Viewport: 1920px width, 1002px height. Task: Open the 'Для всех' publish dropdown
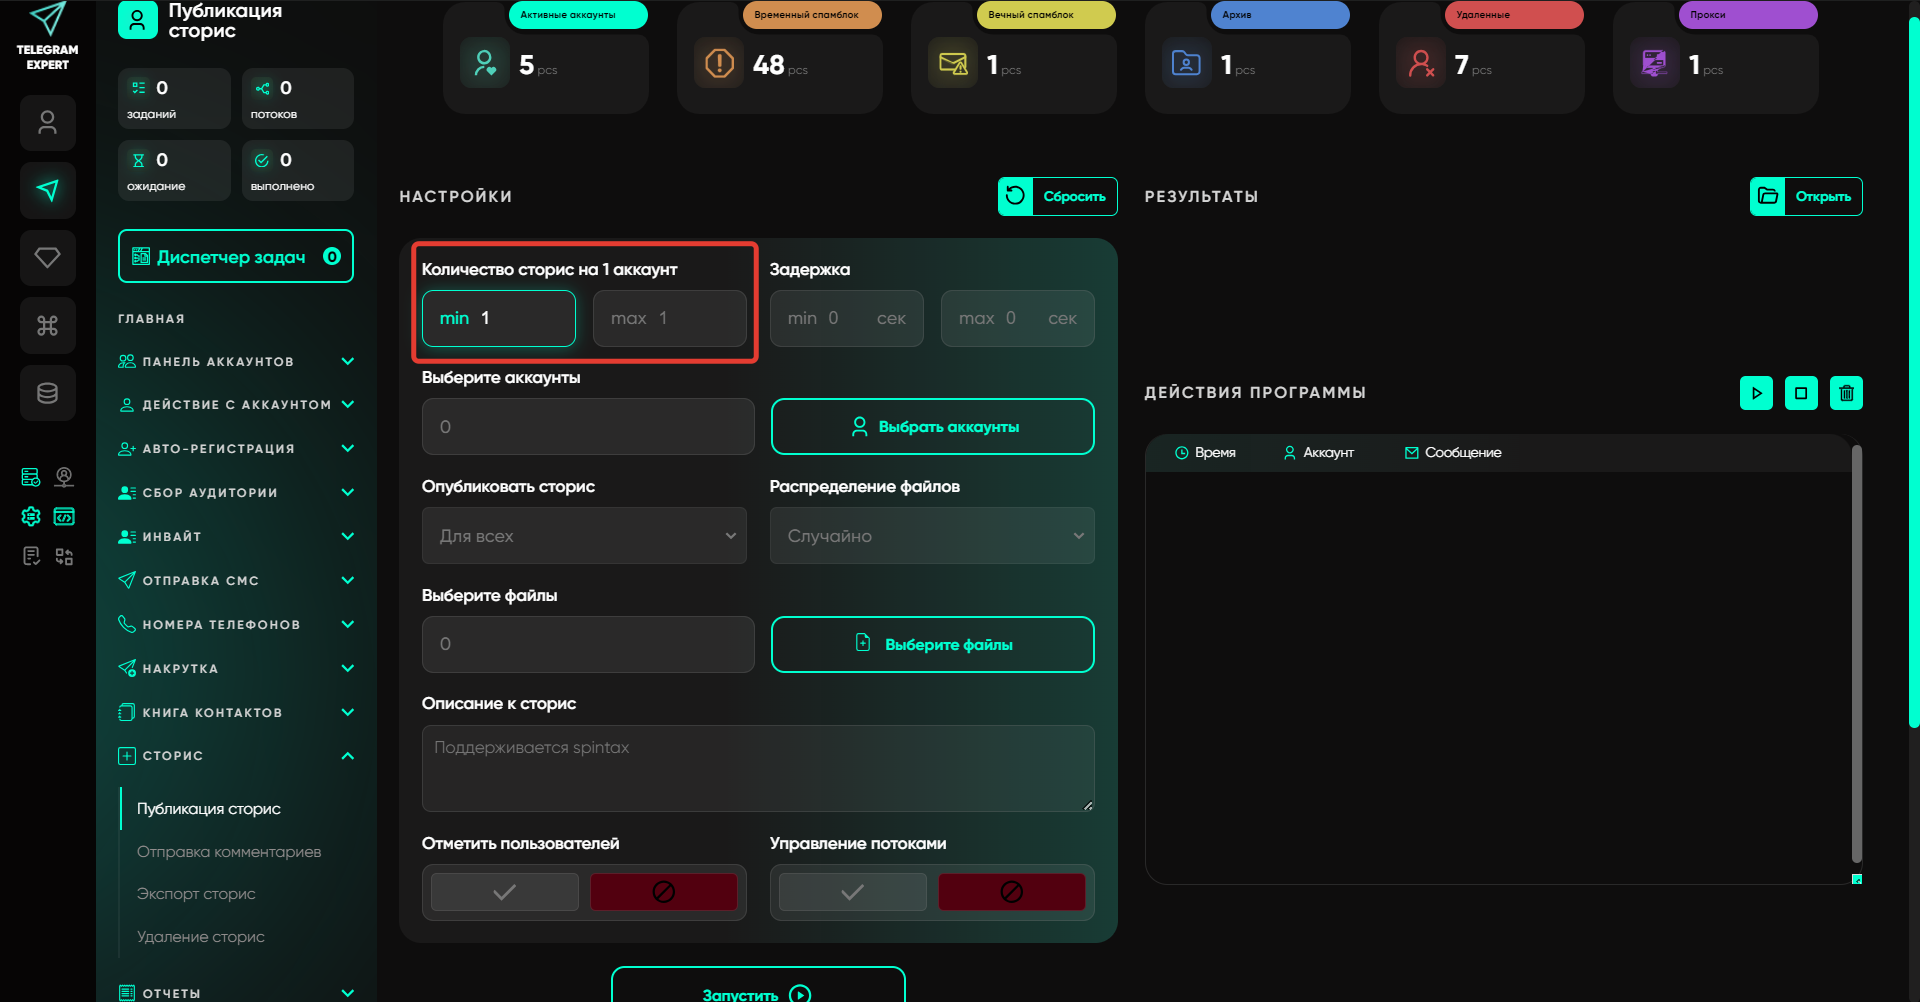pos(584,536)
